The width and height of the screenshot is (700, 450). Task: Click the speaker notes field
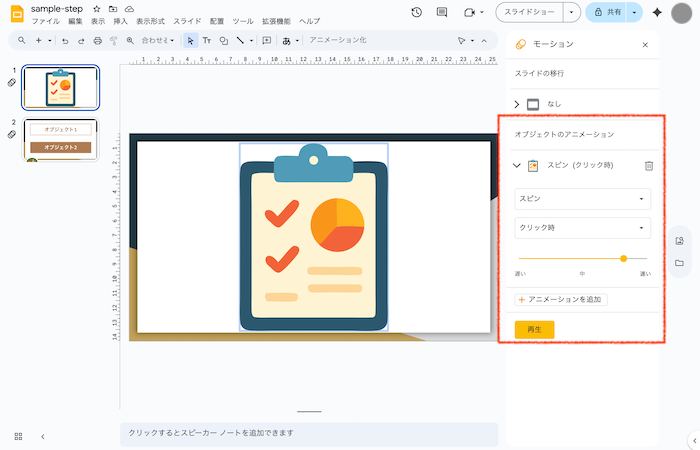coord(309,433)
